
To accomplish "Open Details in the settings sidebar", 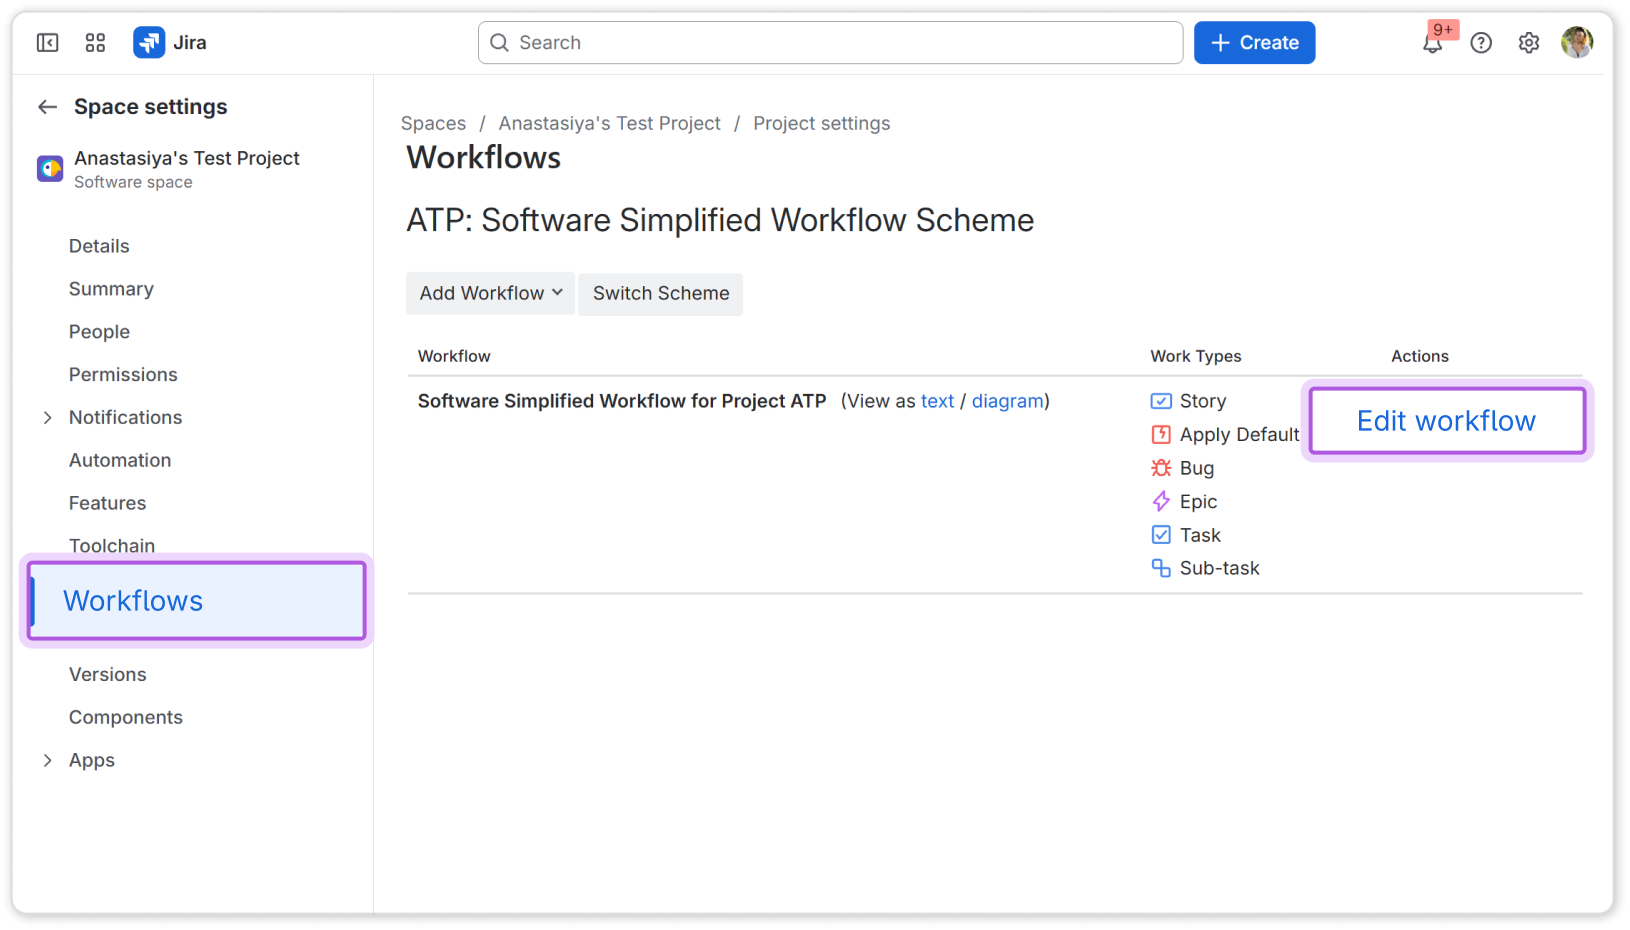I will (x=99, y=246).
